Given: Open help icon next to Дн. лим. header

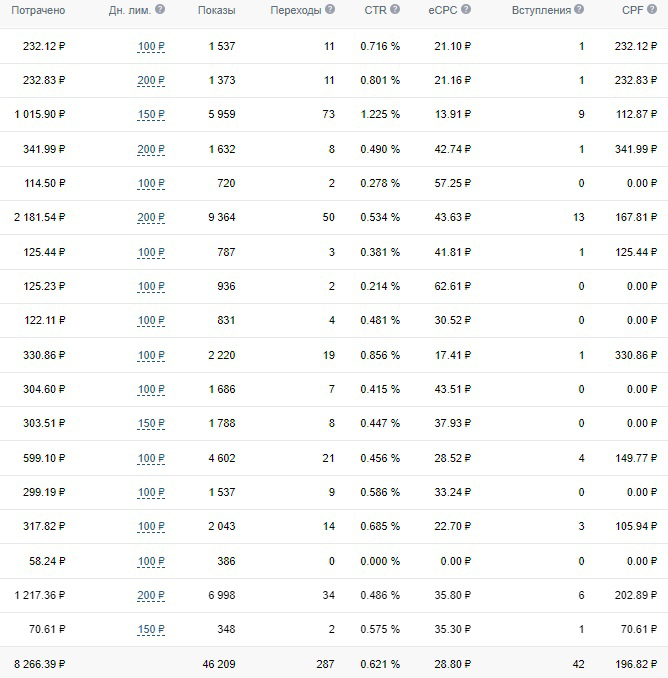Looking at the screenshot, I should click(x=160, y=9).
